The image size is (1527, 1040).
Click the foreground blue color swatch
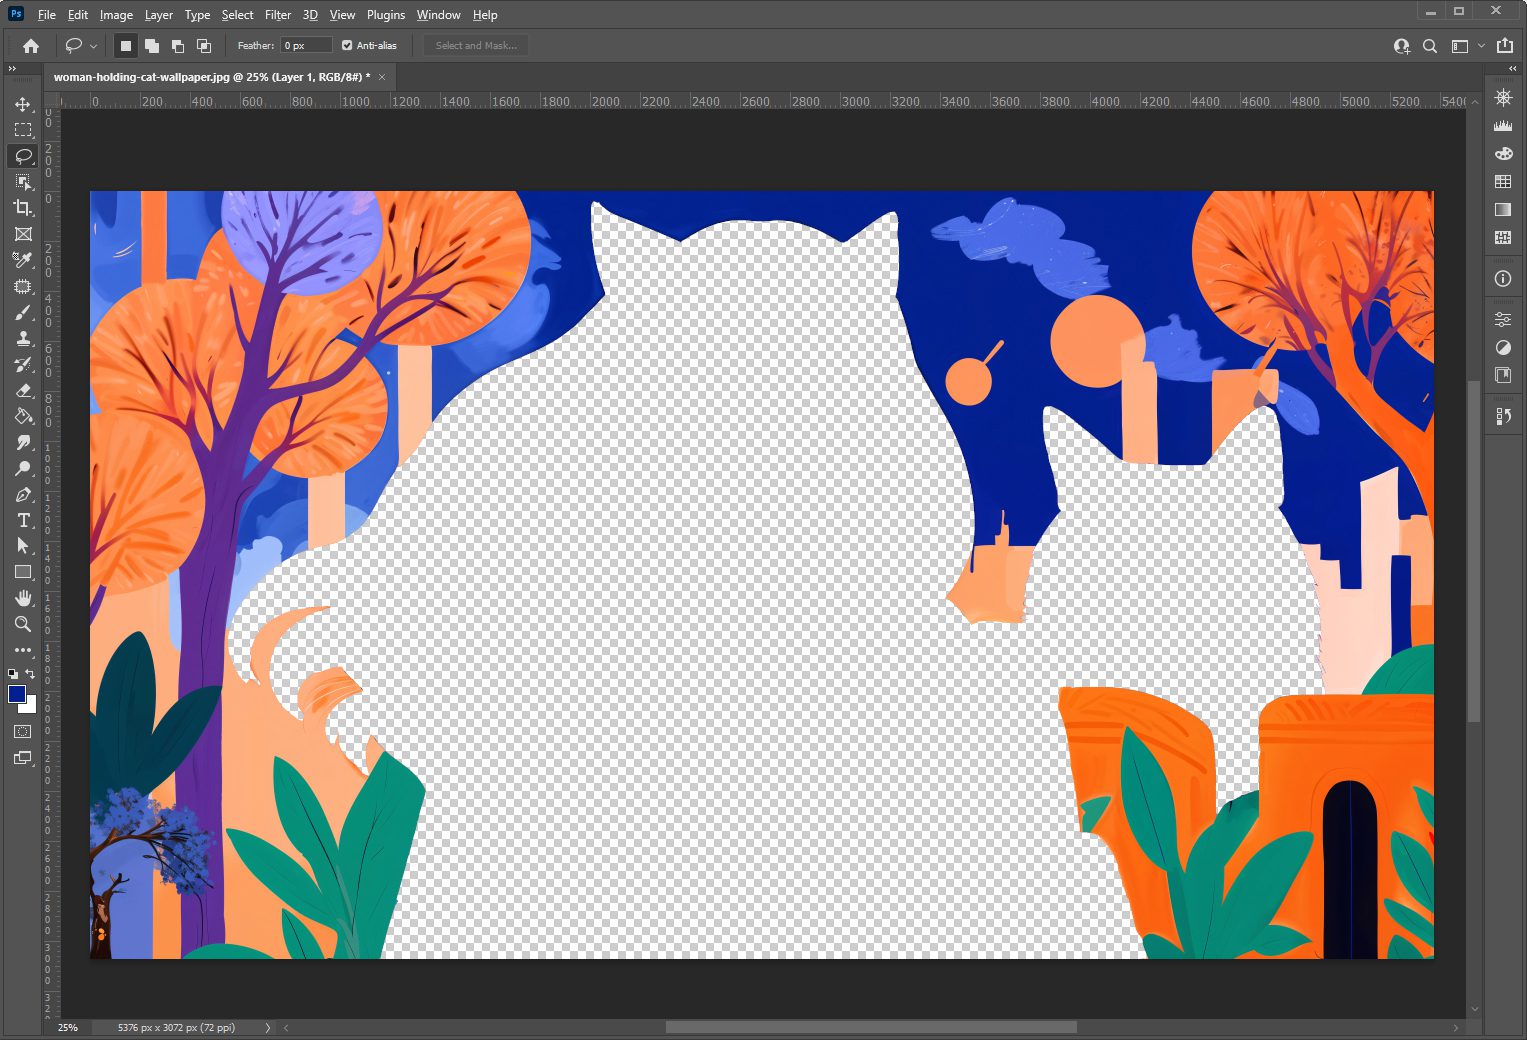coord(17,694)
